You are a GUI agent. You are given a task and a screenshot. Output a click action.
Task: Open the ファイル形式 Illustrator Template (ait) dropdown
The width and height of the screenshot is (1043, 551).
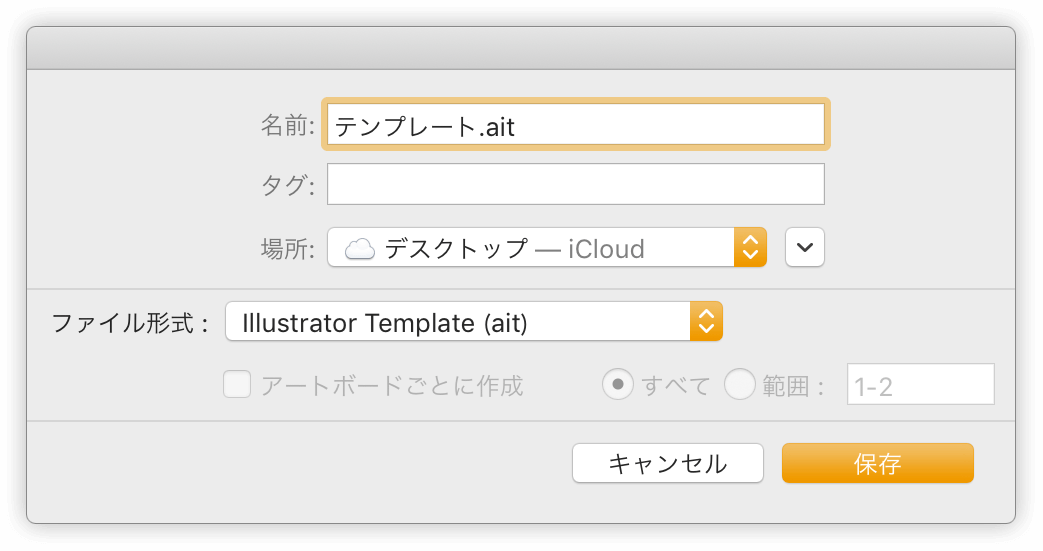pos(474,321)
